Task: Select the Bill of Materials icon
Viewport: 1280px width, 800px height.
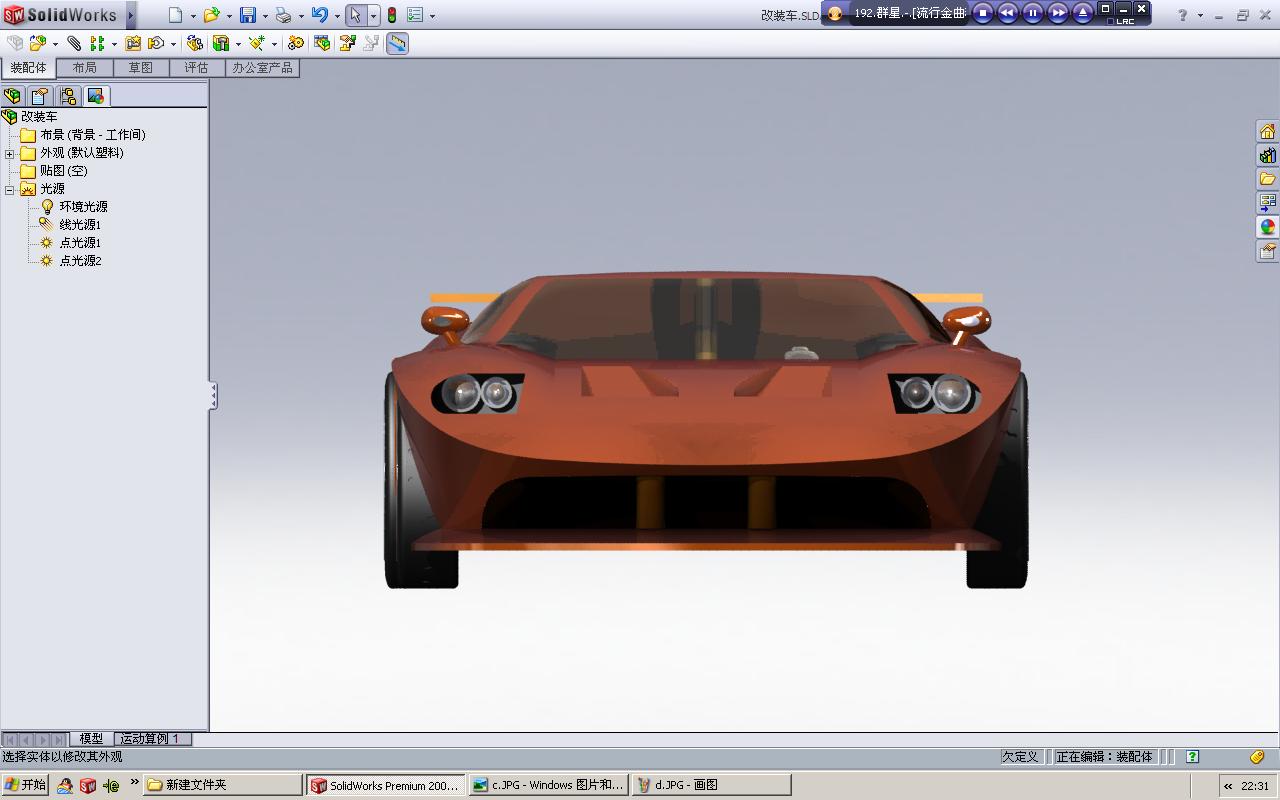Action: (322, 43)
